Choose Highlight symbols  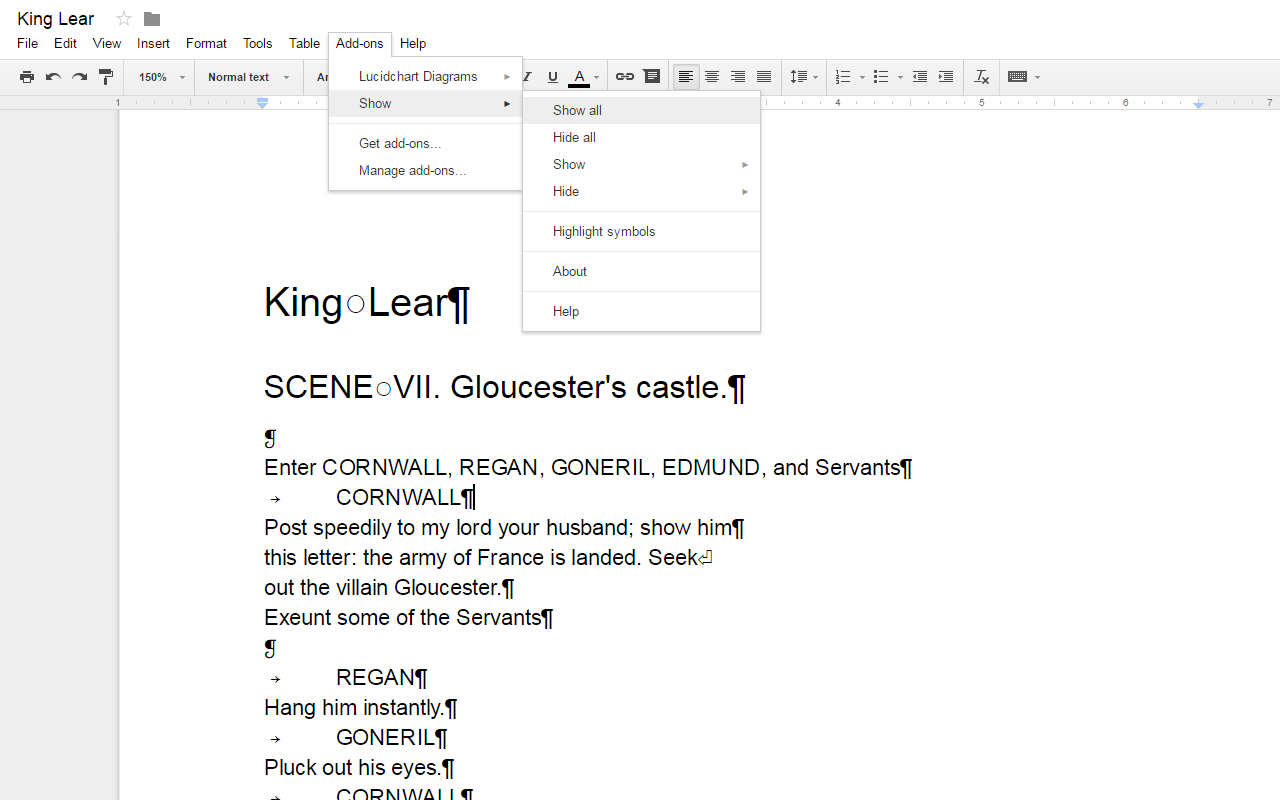point(641,231)
